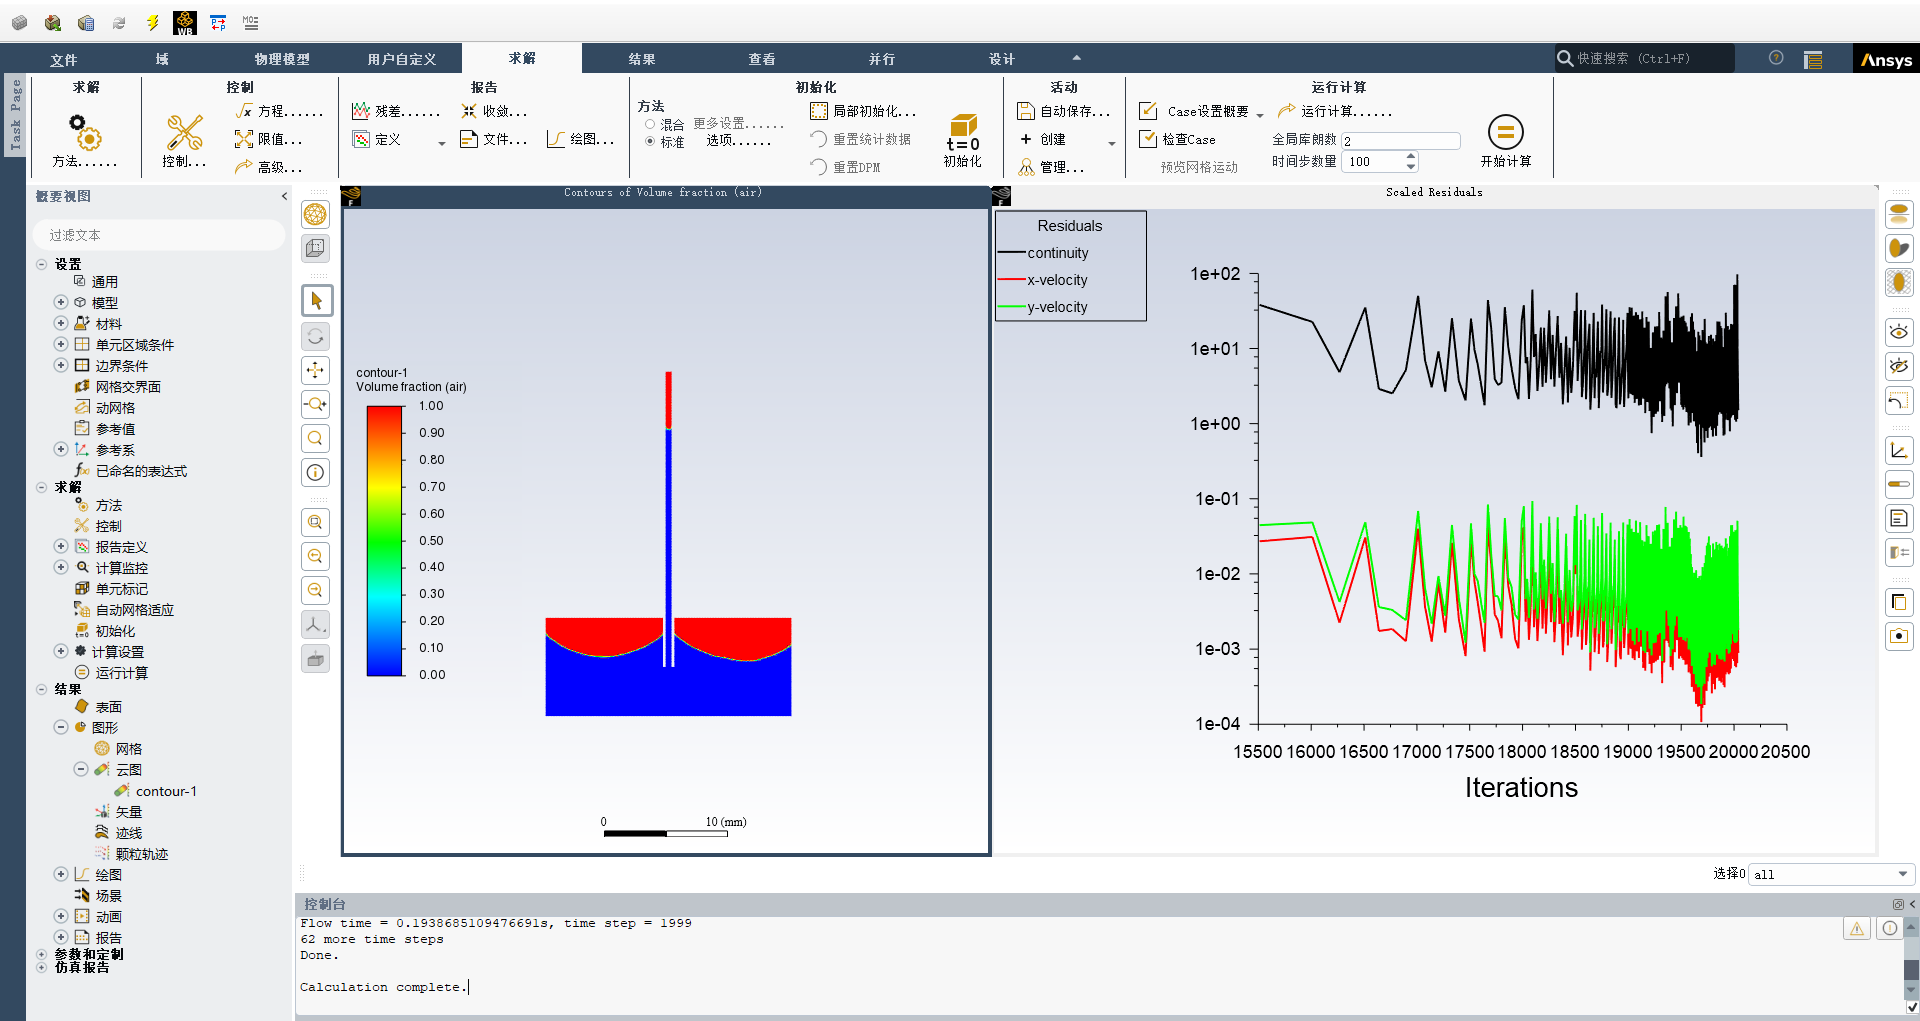Click the Workbench WB icon in top toolbar
This screenshot has height=1021, width=1920.
[185, 22]
